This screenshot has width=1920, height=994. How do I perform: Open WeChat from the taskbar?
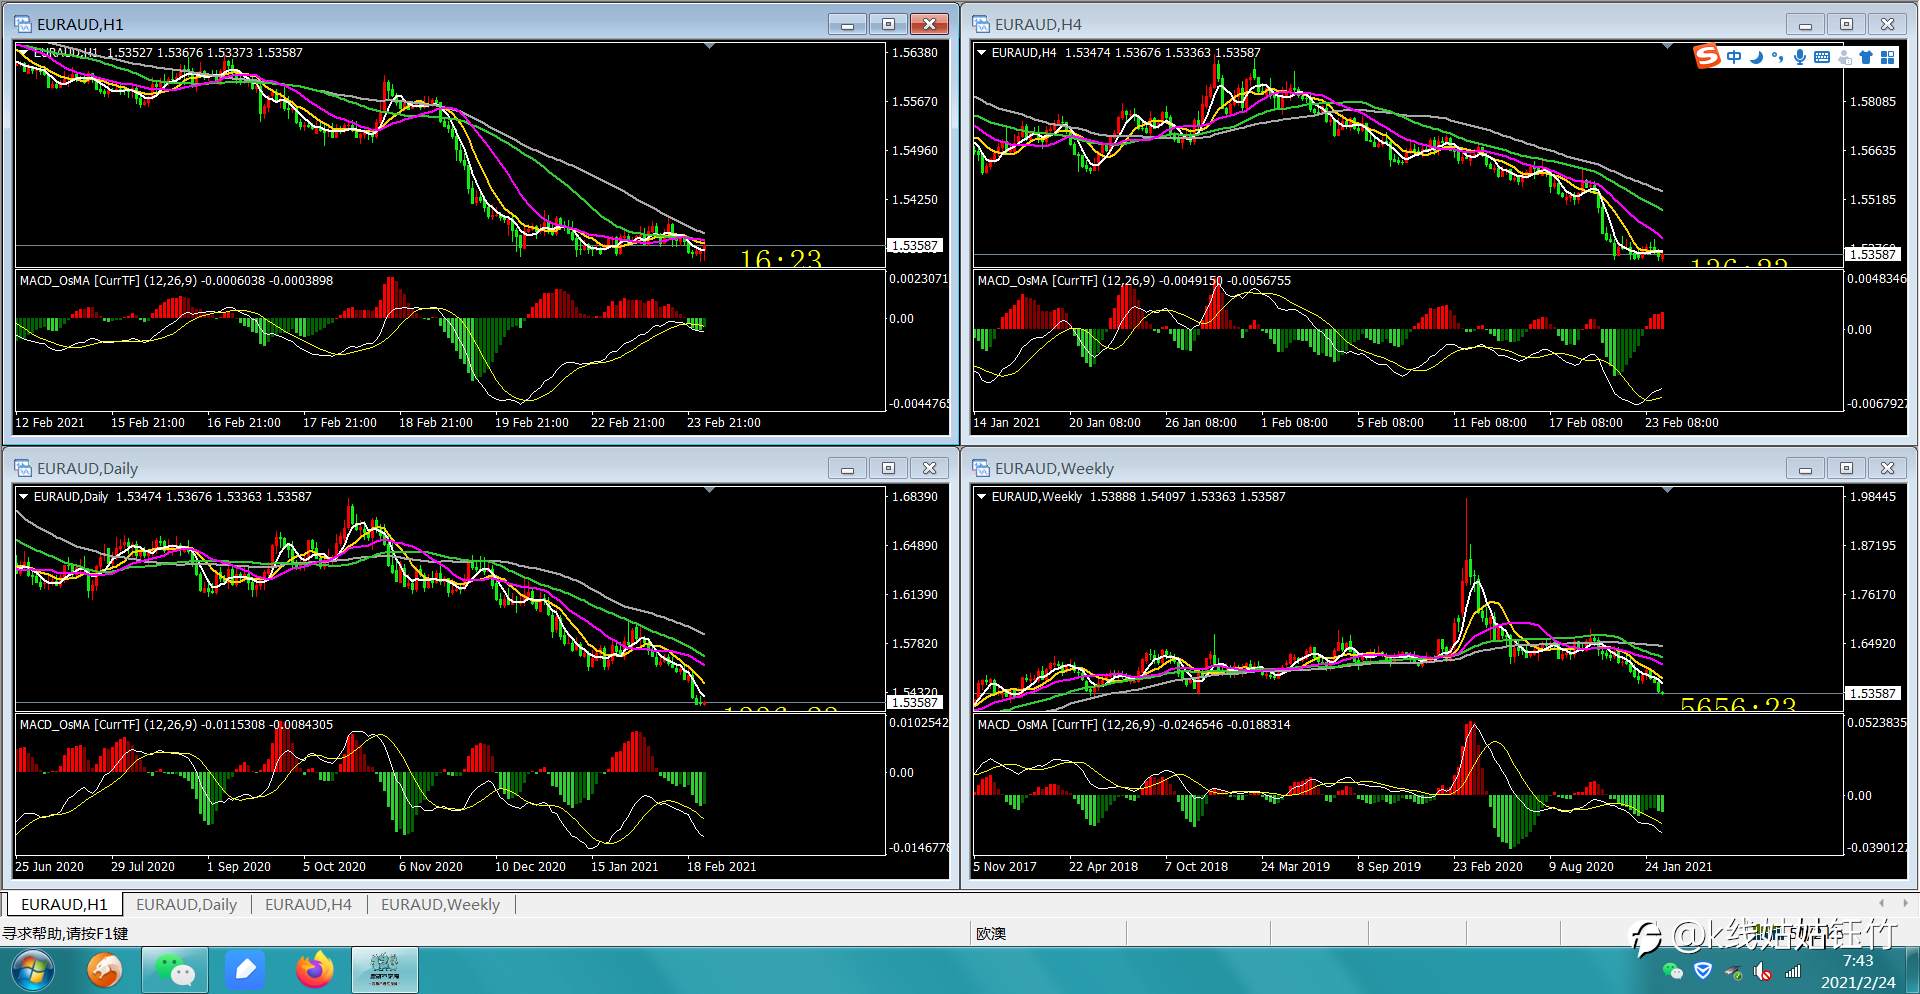click(x=175, y=970)
